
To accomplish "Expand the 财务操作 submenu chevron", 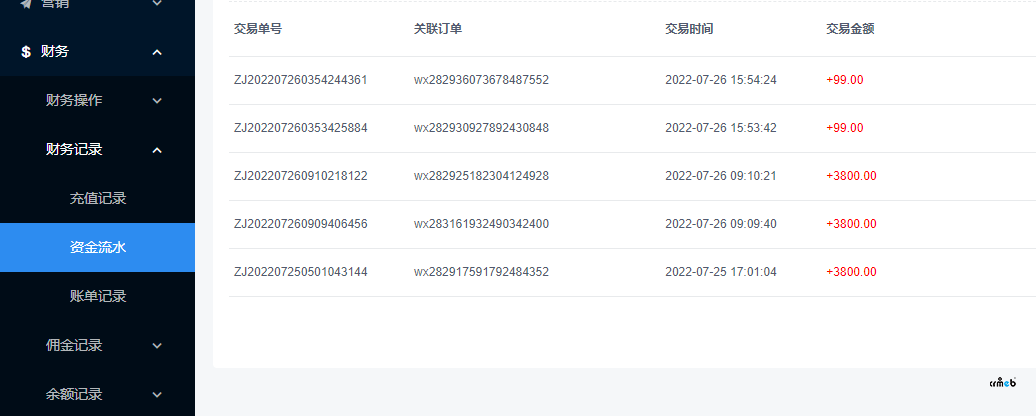I will pyautogui.click(x=157, y=101).
